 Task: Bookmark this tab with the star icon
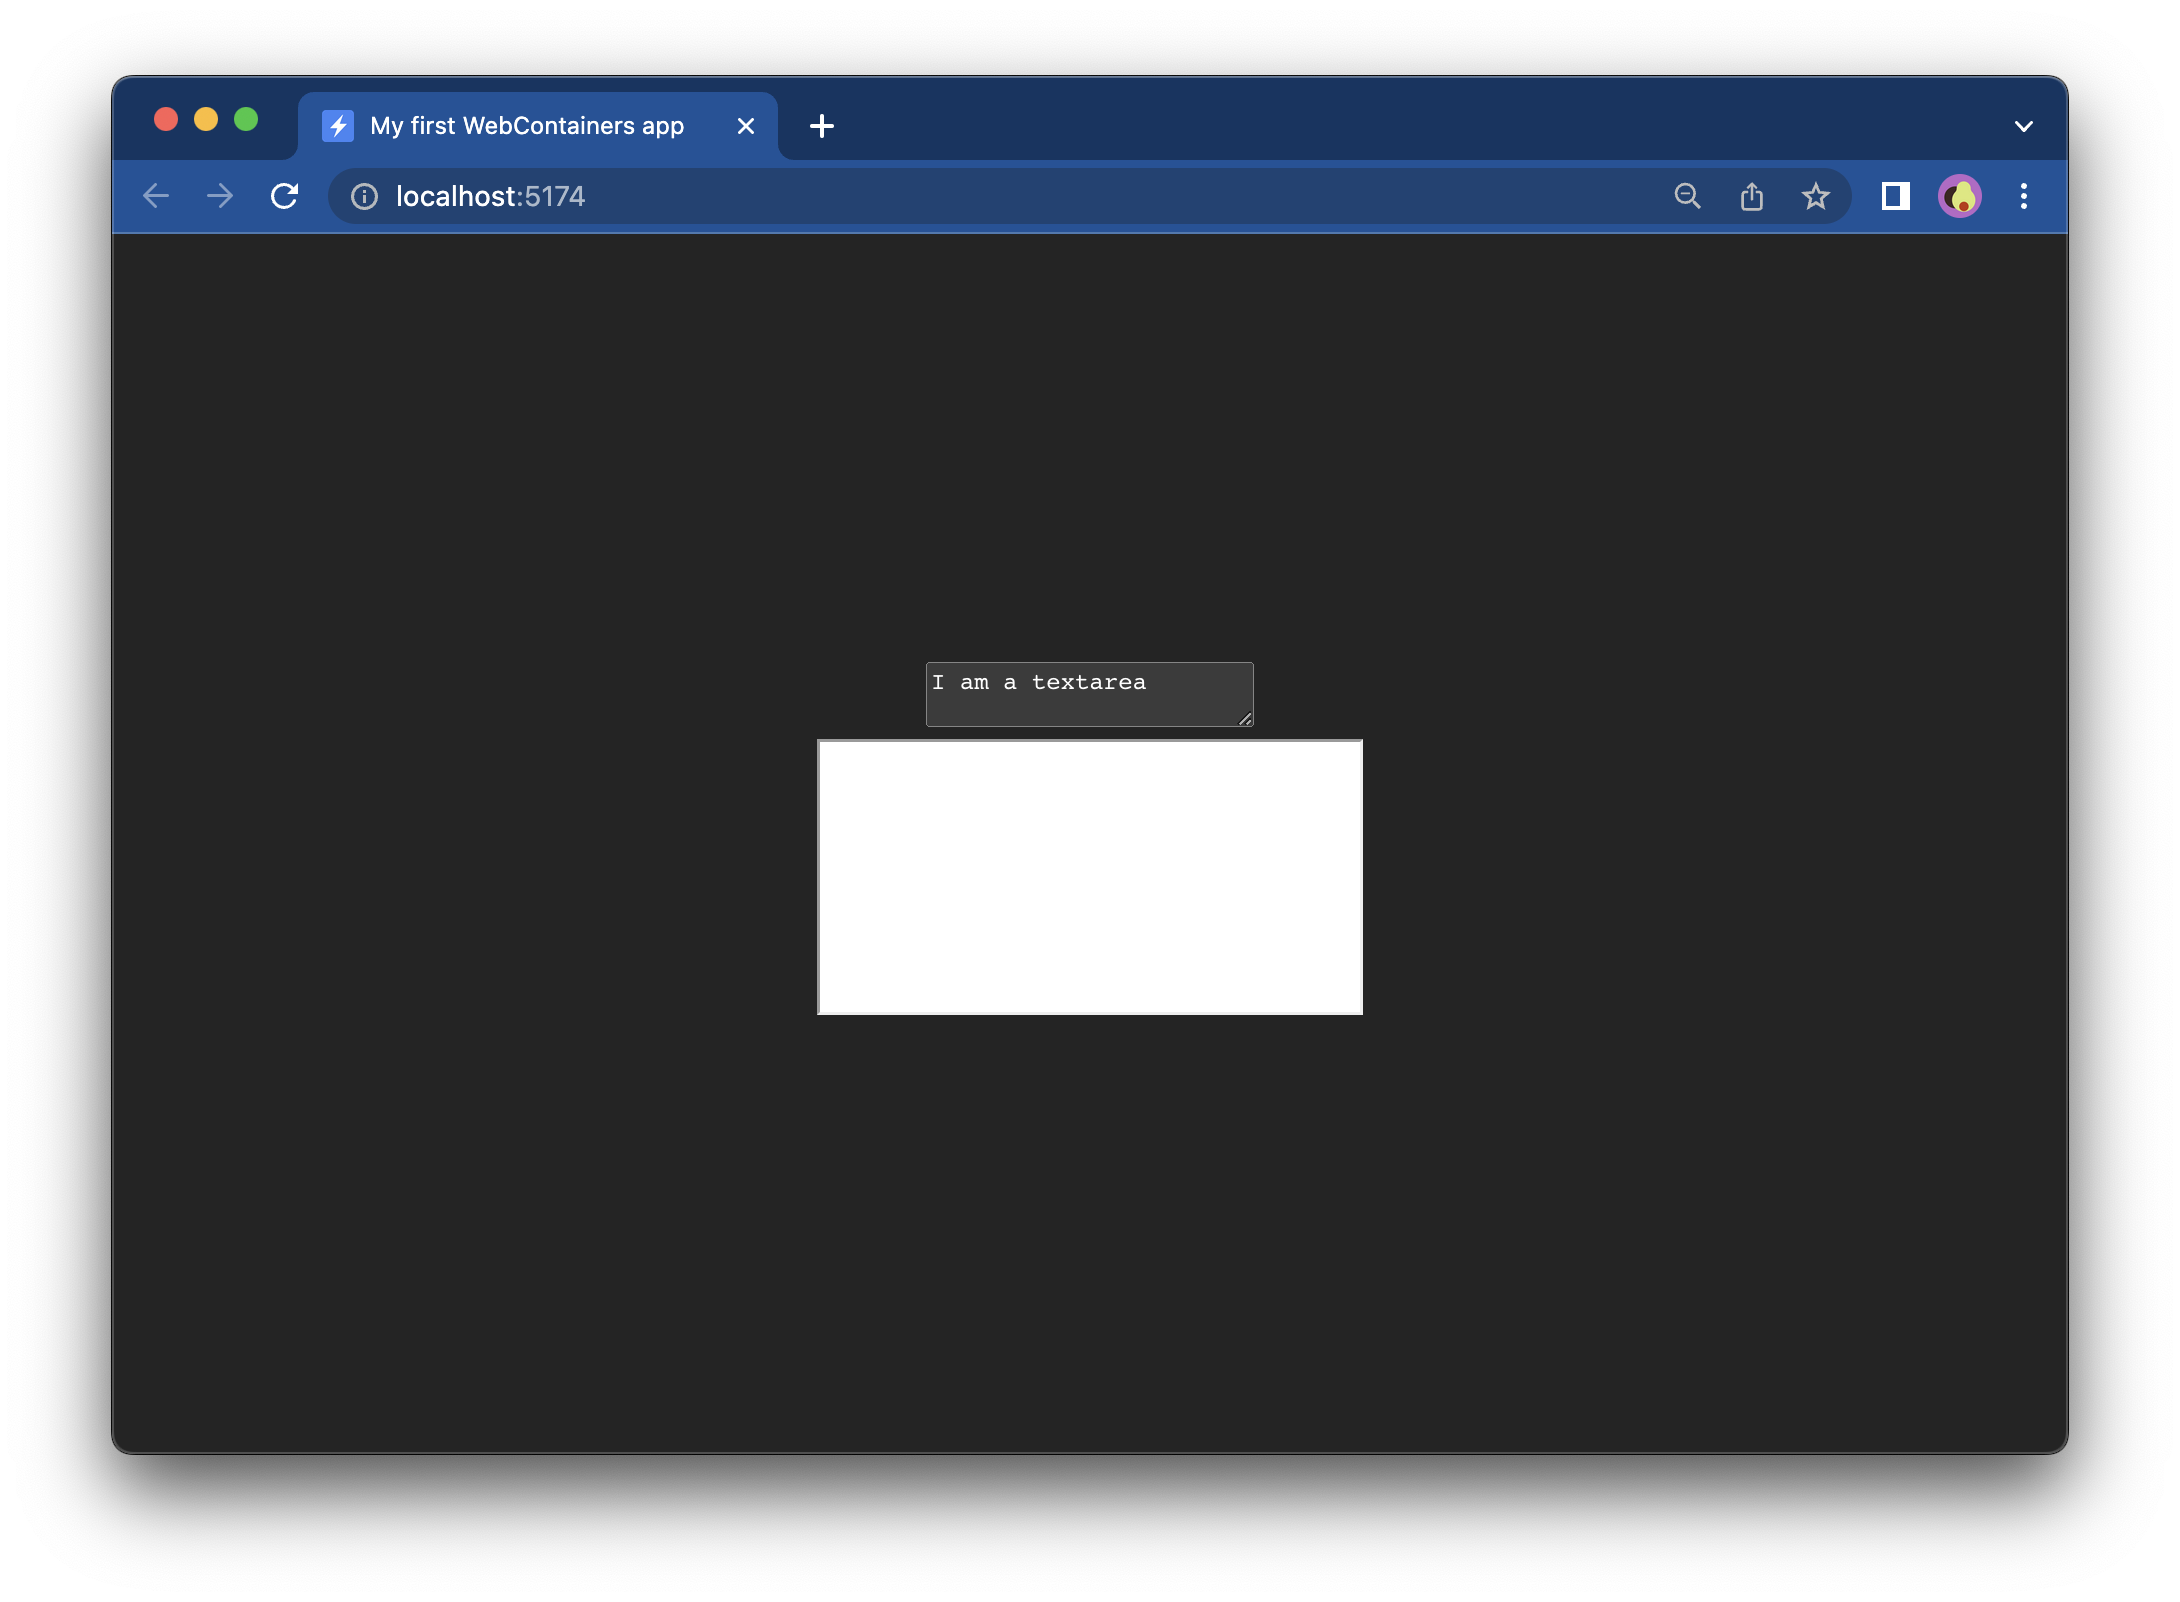coord(1816,196)
